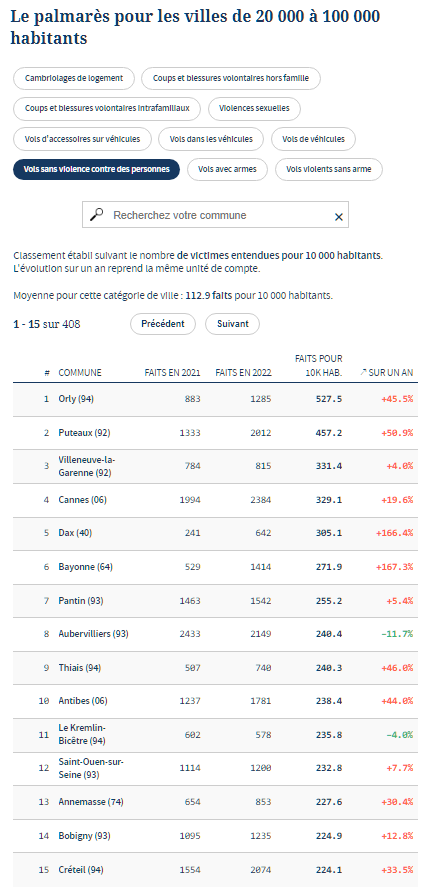Switch to 'Vols violents sans arme' category
The width and height of the screenshot is (447, 889).
pos(329,169)
